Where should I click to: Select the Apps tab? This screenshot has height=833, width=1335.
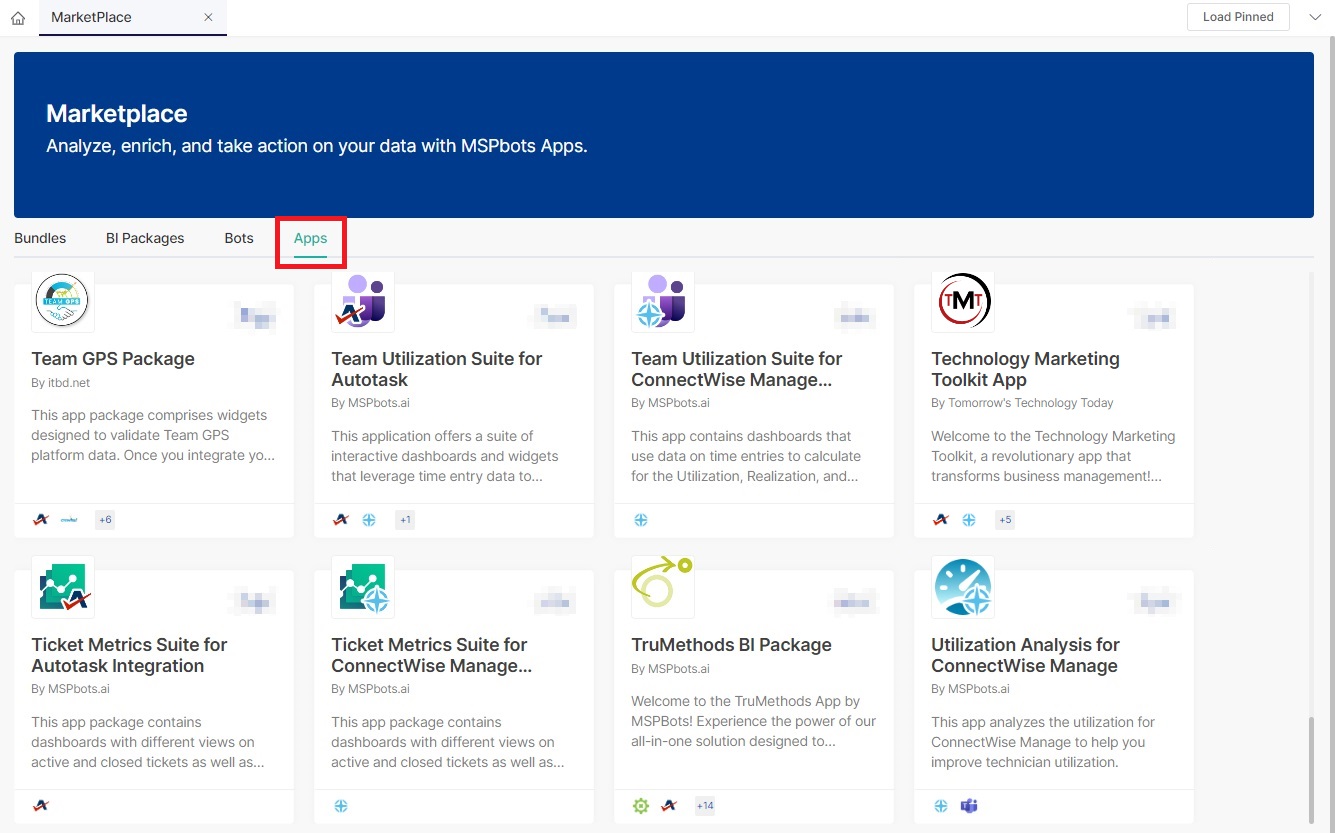[310, 238]
